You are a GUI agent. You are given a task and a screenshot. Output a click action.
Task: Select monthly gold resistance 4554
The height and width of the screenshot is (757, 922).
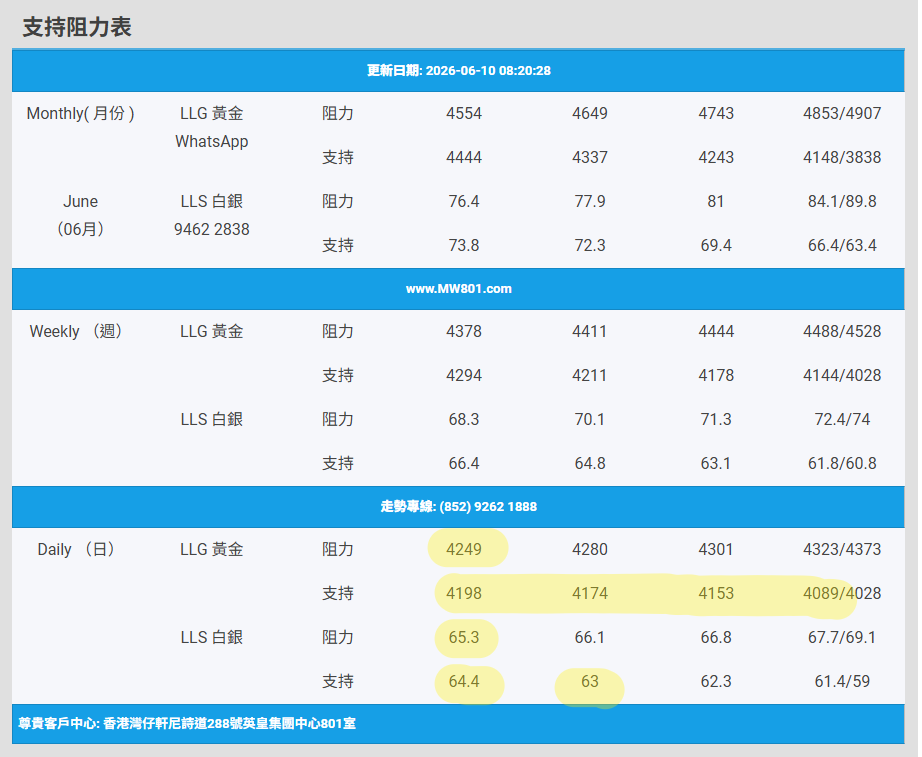tap(464, 113)
